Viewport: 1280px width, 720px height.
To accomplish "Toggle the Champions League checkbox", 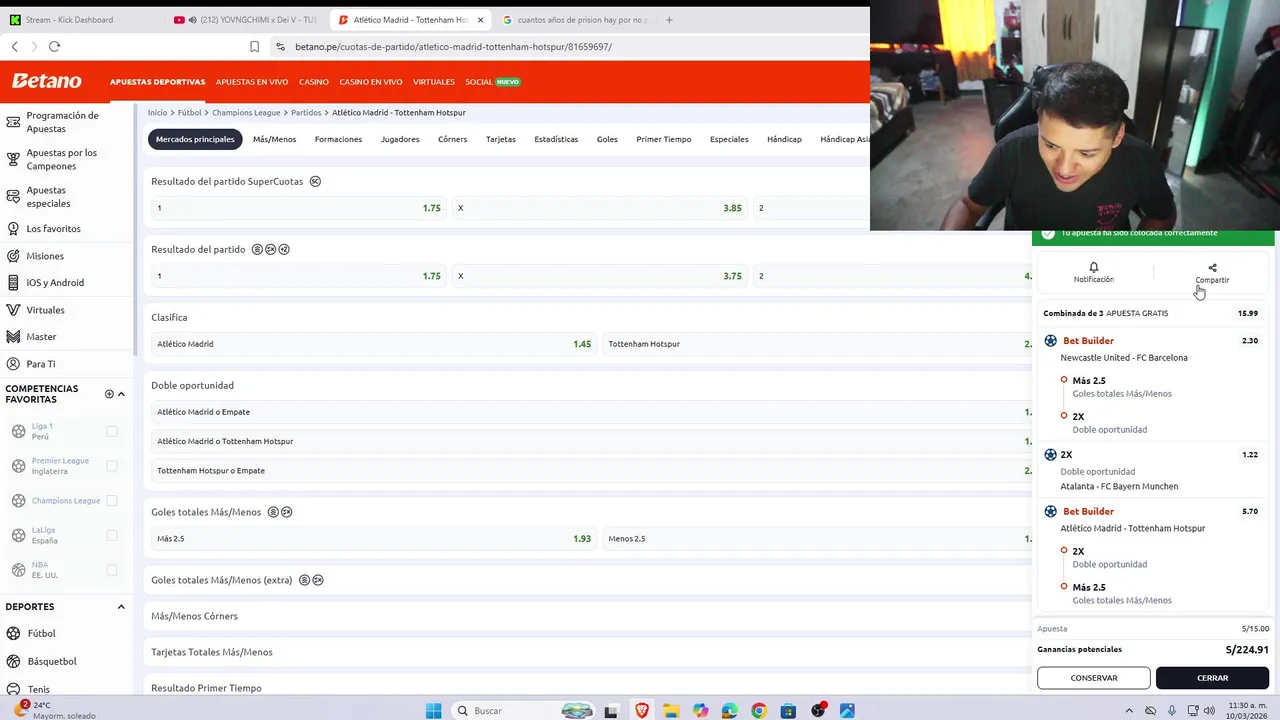I will (112, 500).
